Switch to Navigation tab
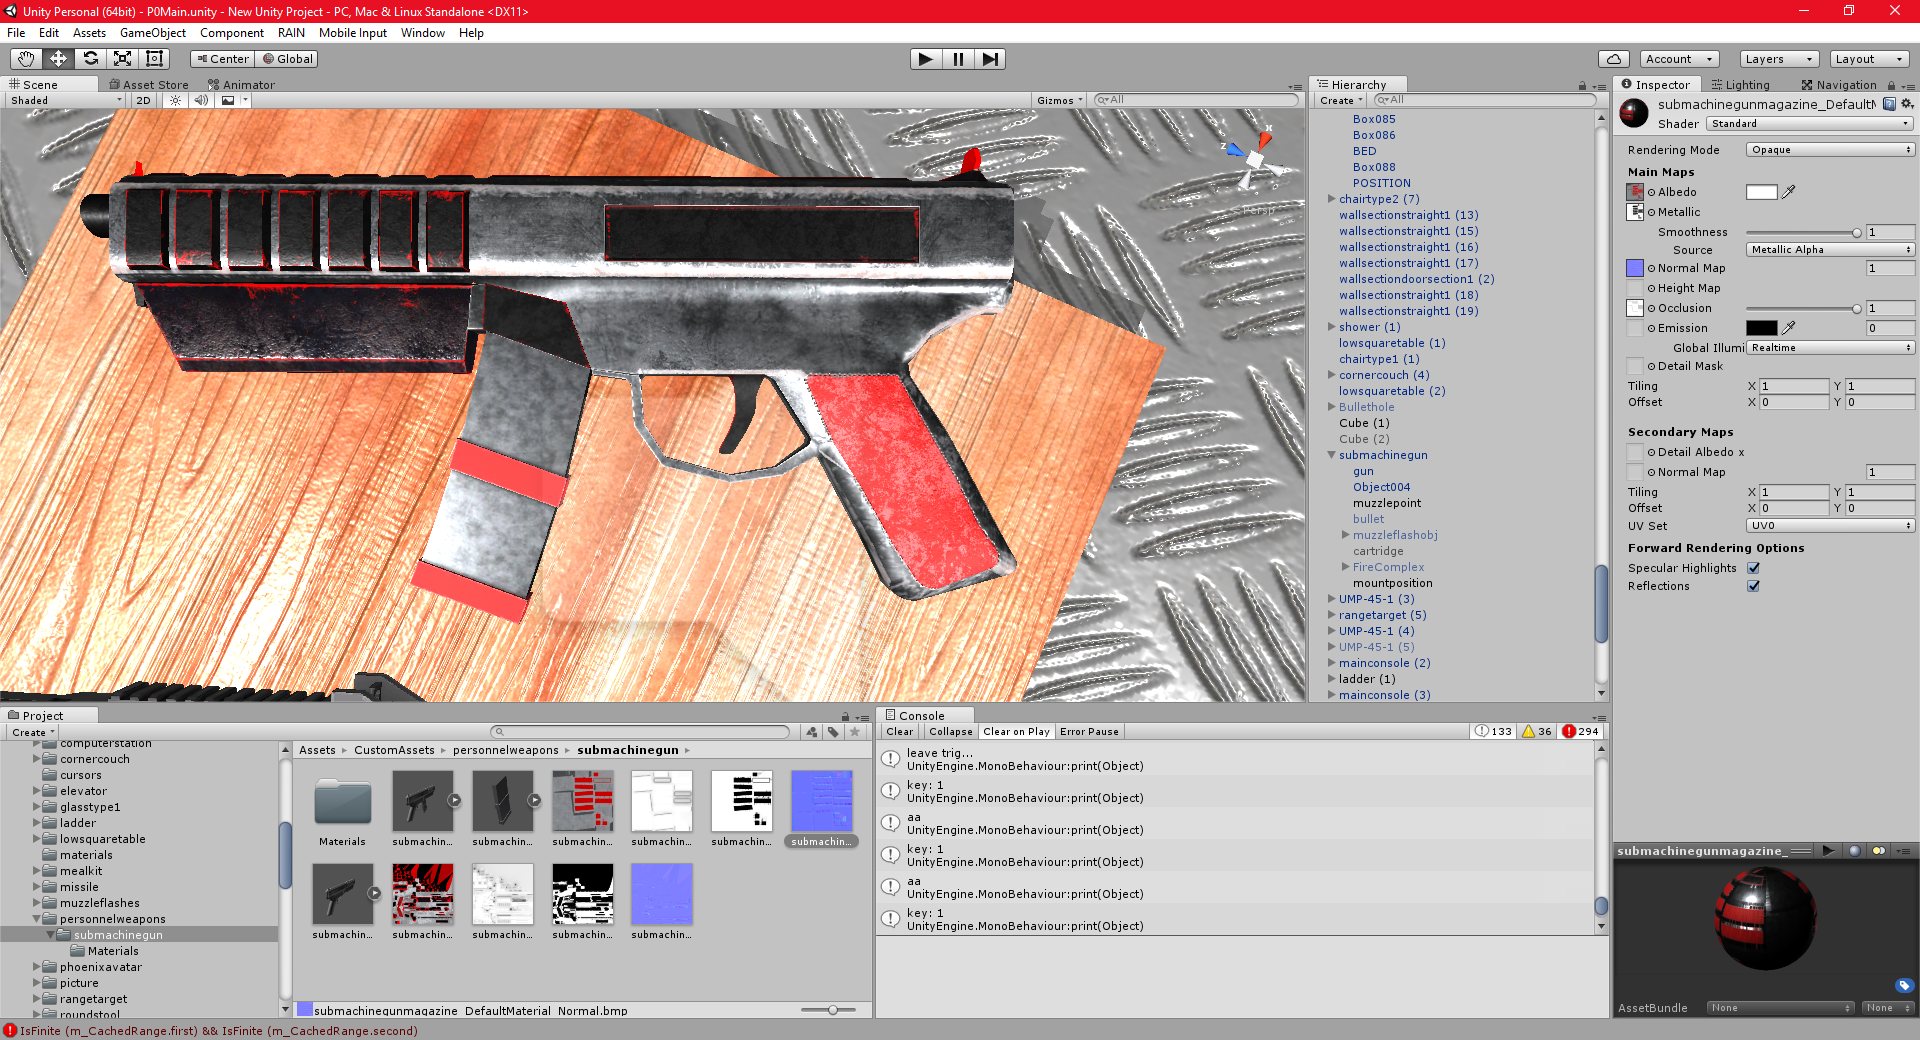The image size is (1920, 1040). pyautogui.click(x=1839, y=85)
